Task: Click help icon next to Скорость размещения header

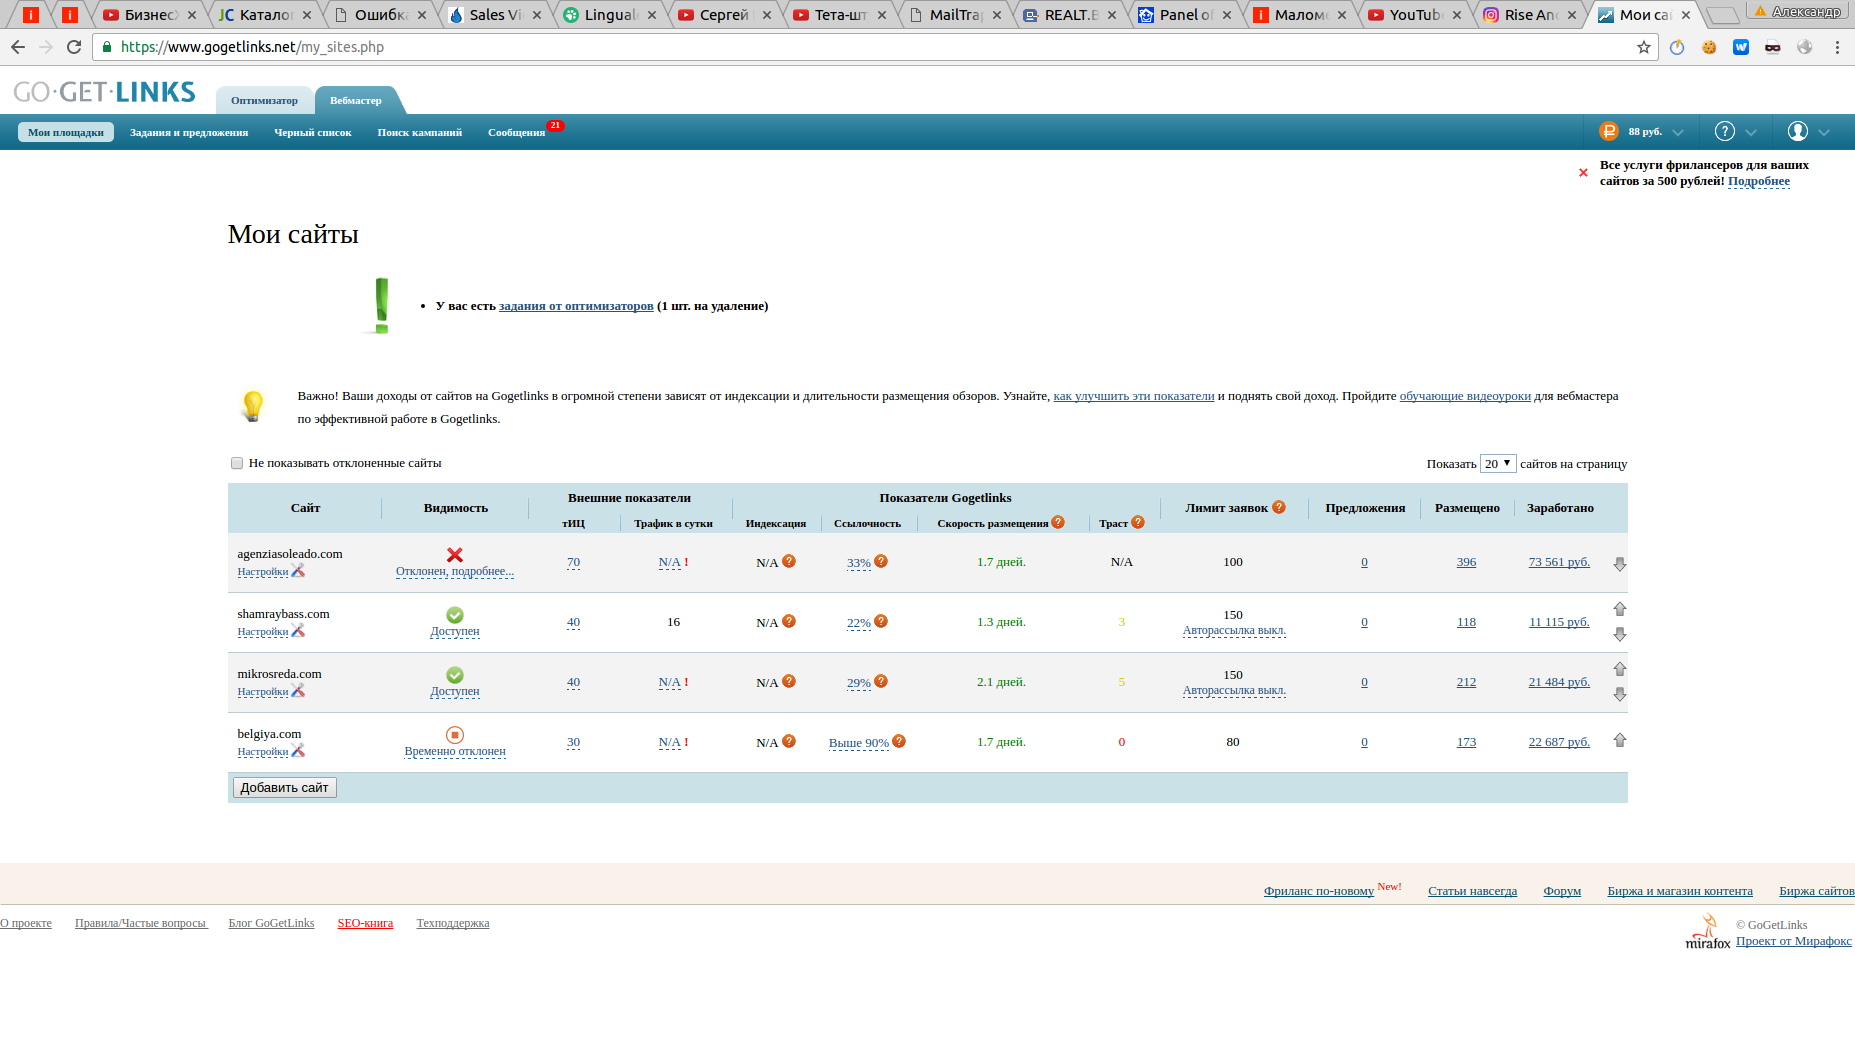Action: tap(1058, 522)
